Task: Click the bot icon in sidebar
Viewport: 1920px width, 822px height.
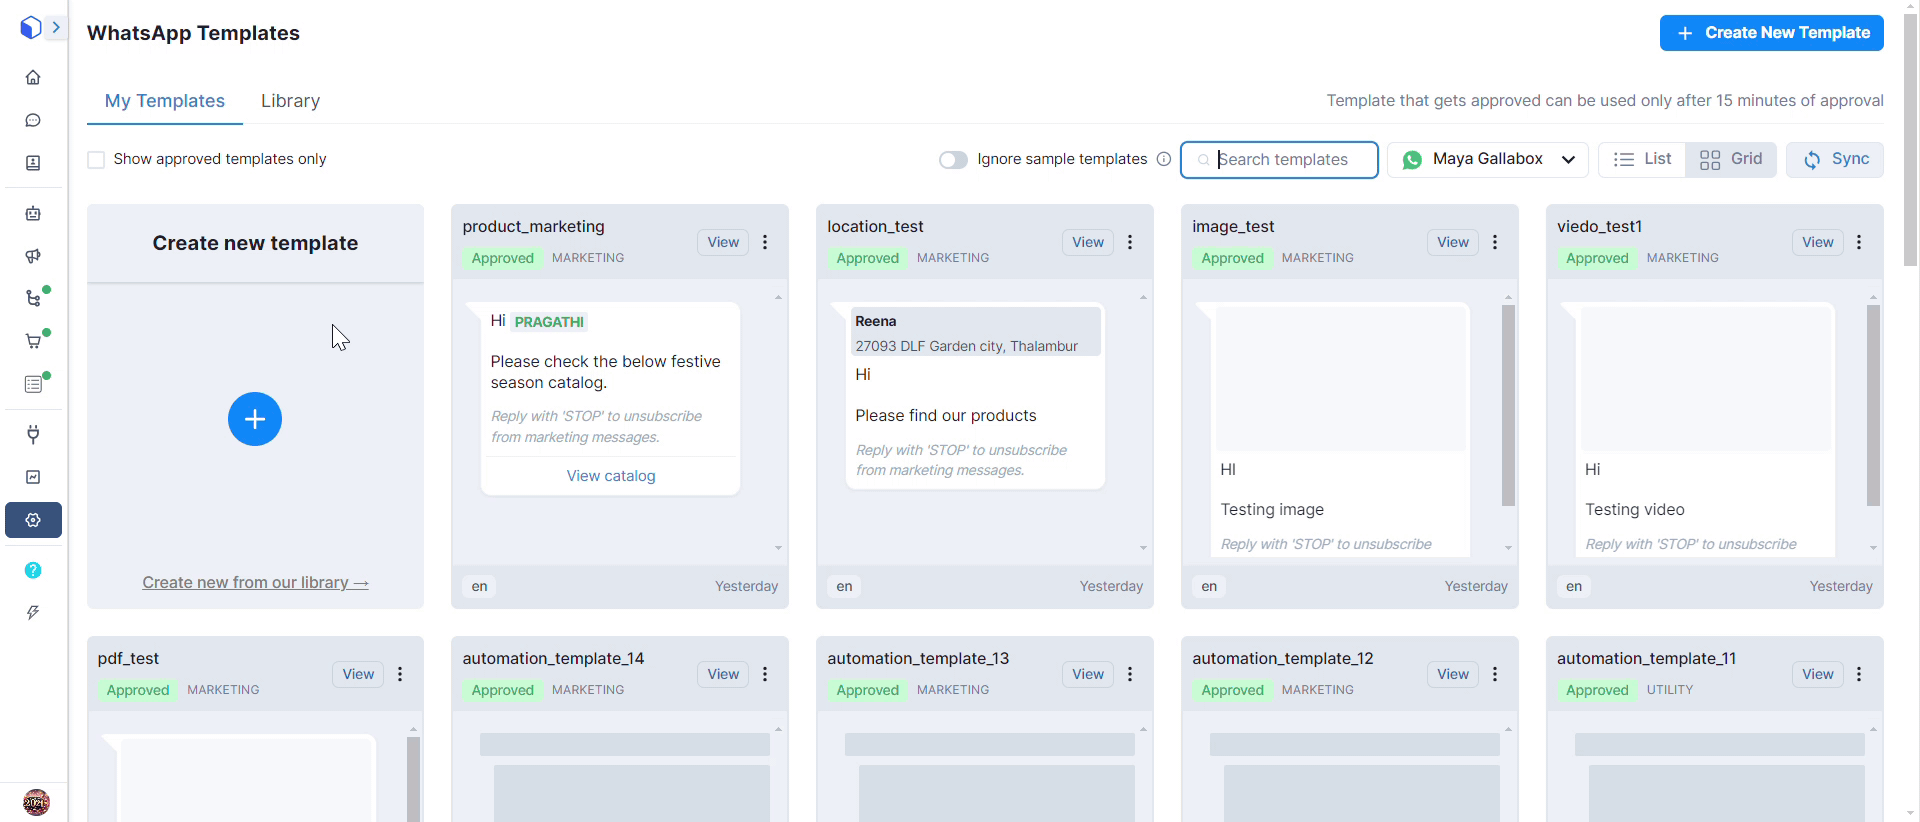Action: tap(33, 213)
